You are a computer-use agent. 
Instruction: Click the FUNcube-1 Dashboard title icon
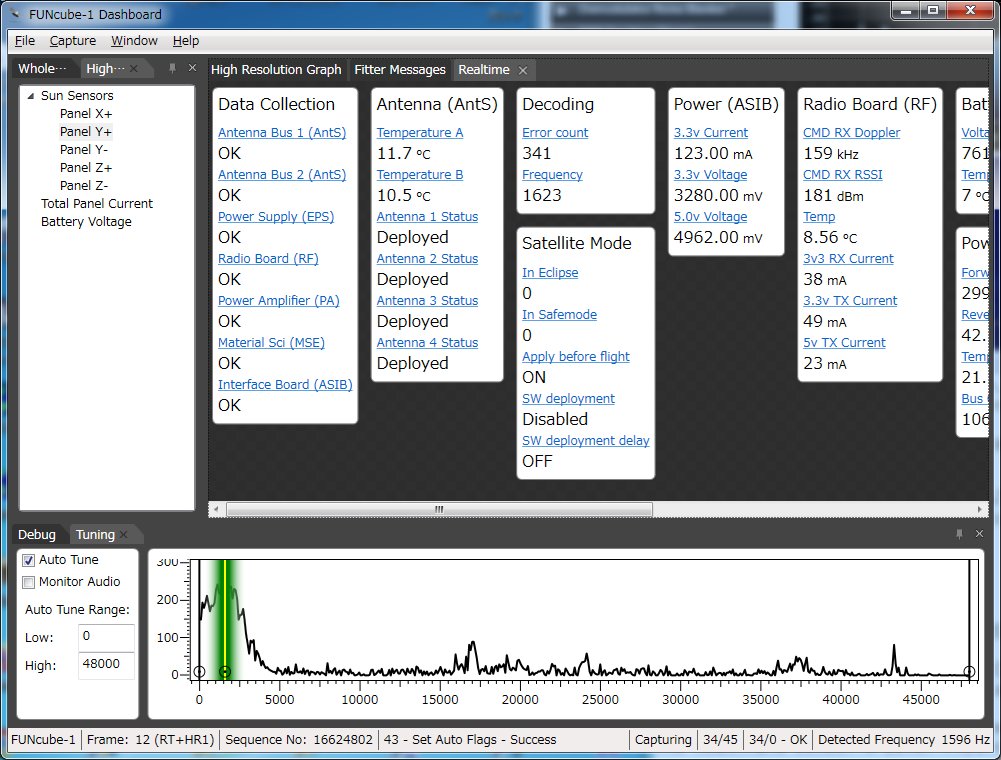[15, 13]
